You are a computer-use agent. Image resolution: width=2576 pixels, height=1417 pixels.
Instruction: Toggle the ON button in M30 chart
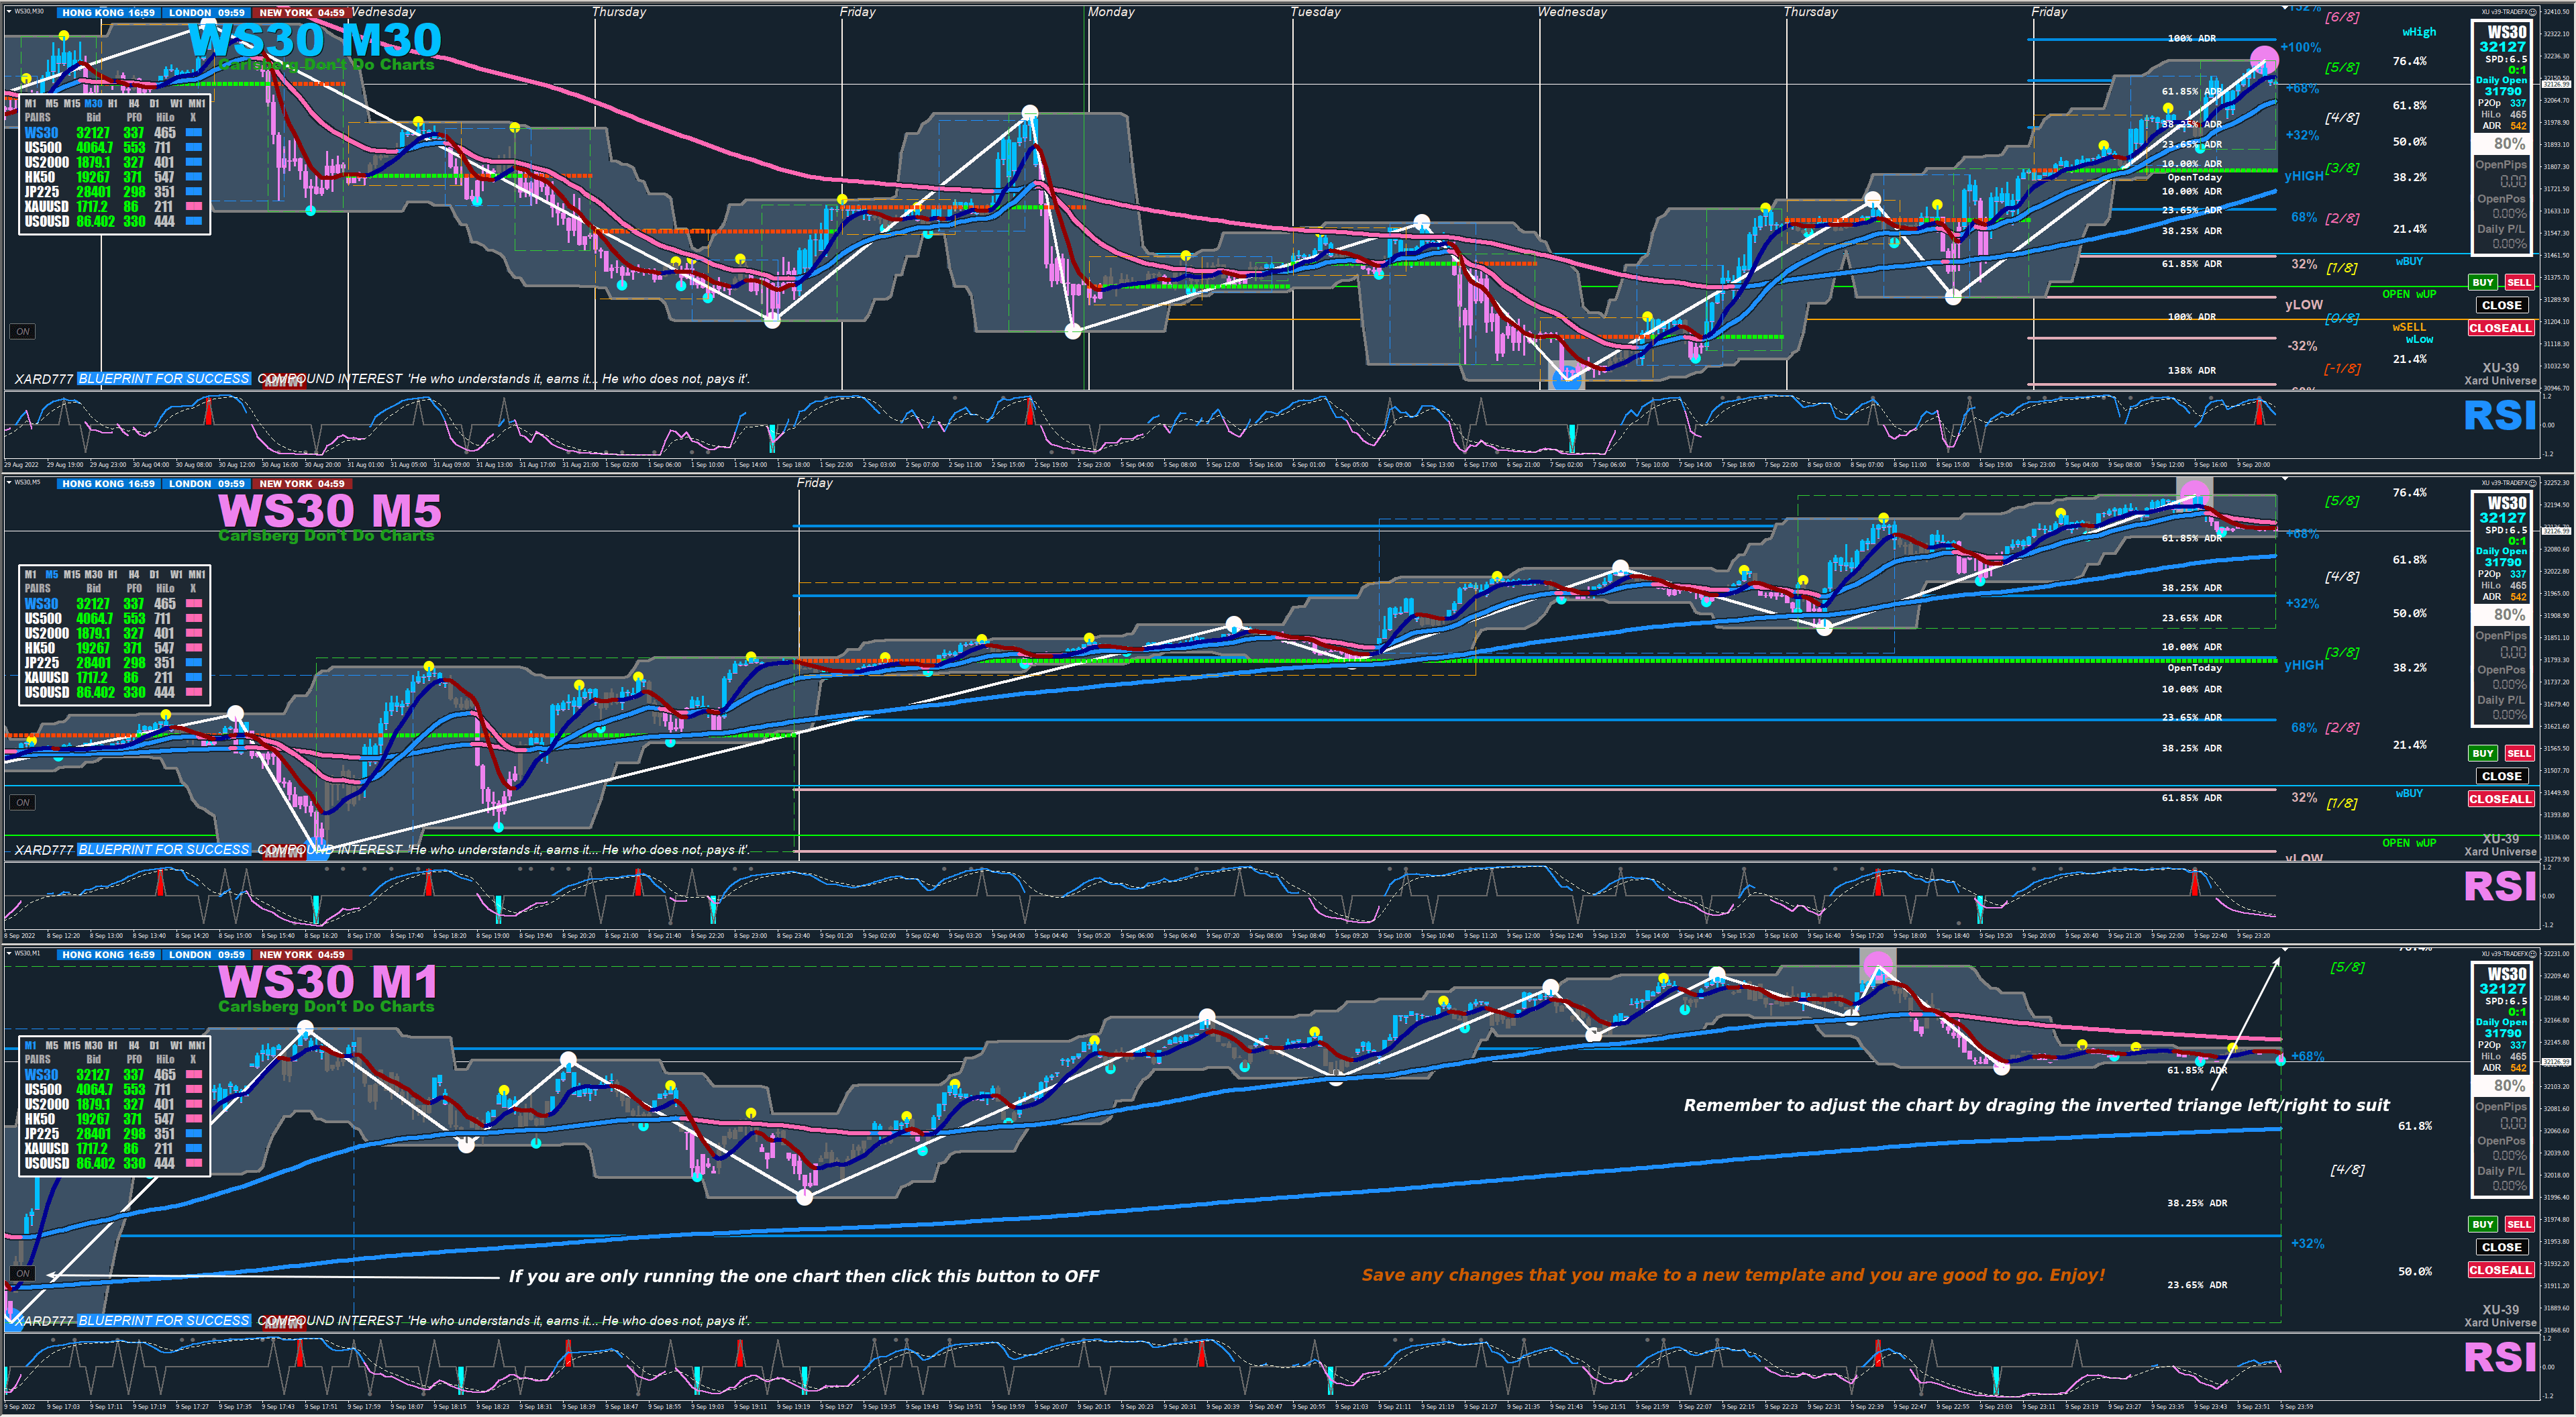[22, 331]
